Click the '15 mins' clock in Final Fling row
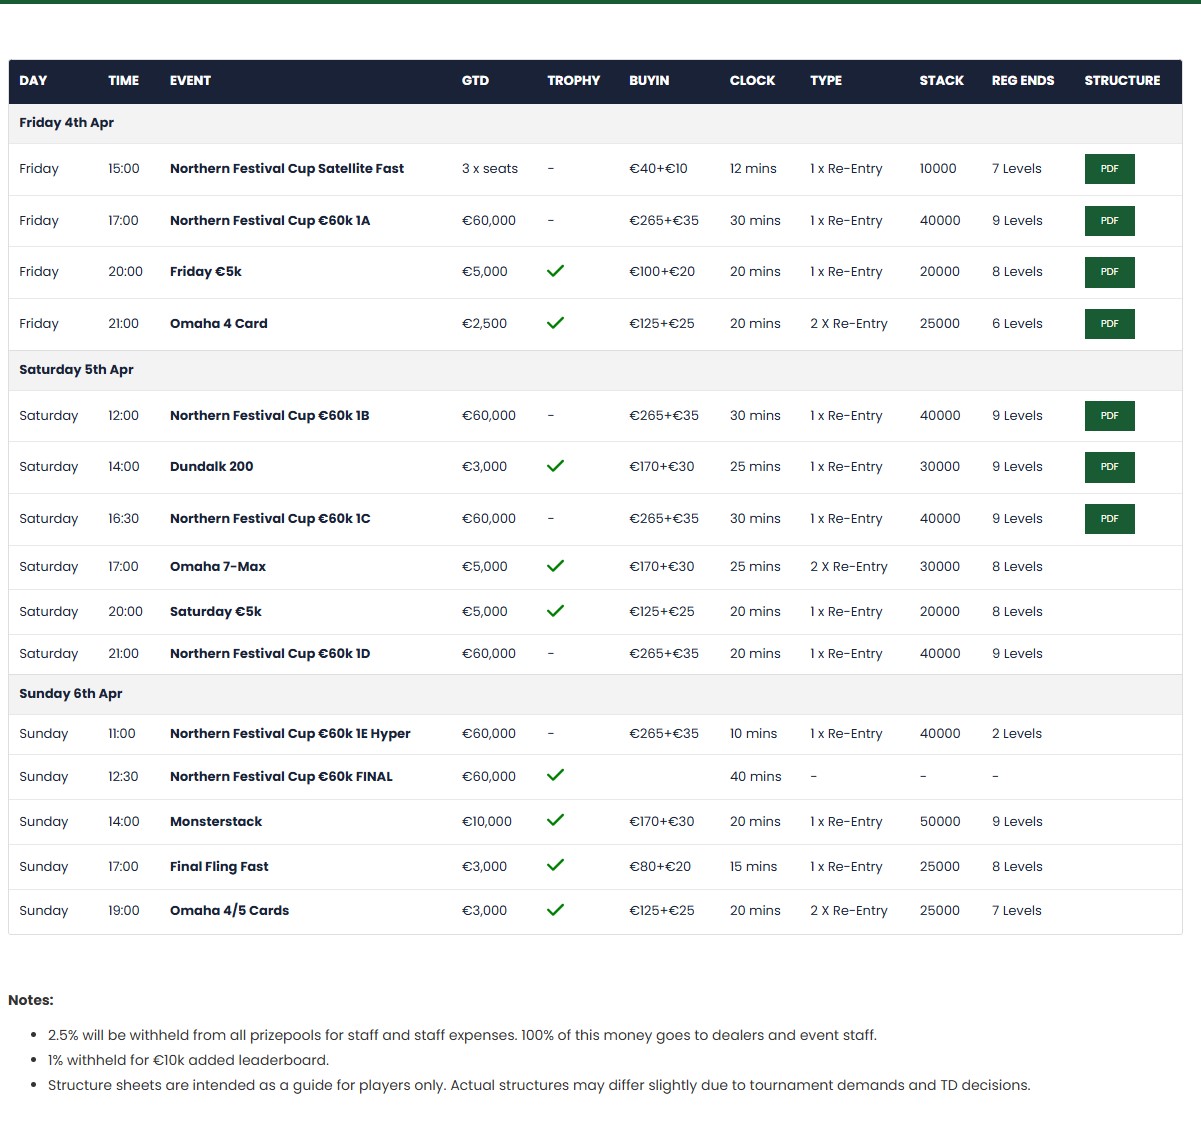The image size is (1201, 1133). (753, 867)
